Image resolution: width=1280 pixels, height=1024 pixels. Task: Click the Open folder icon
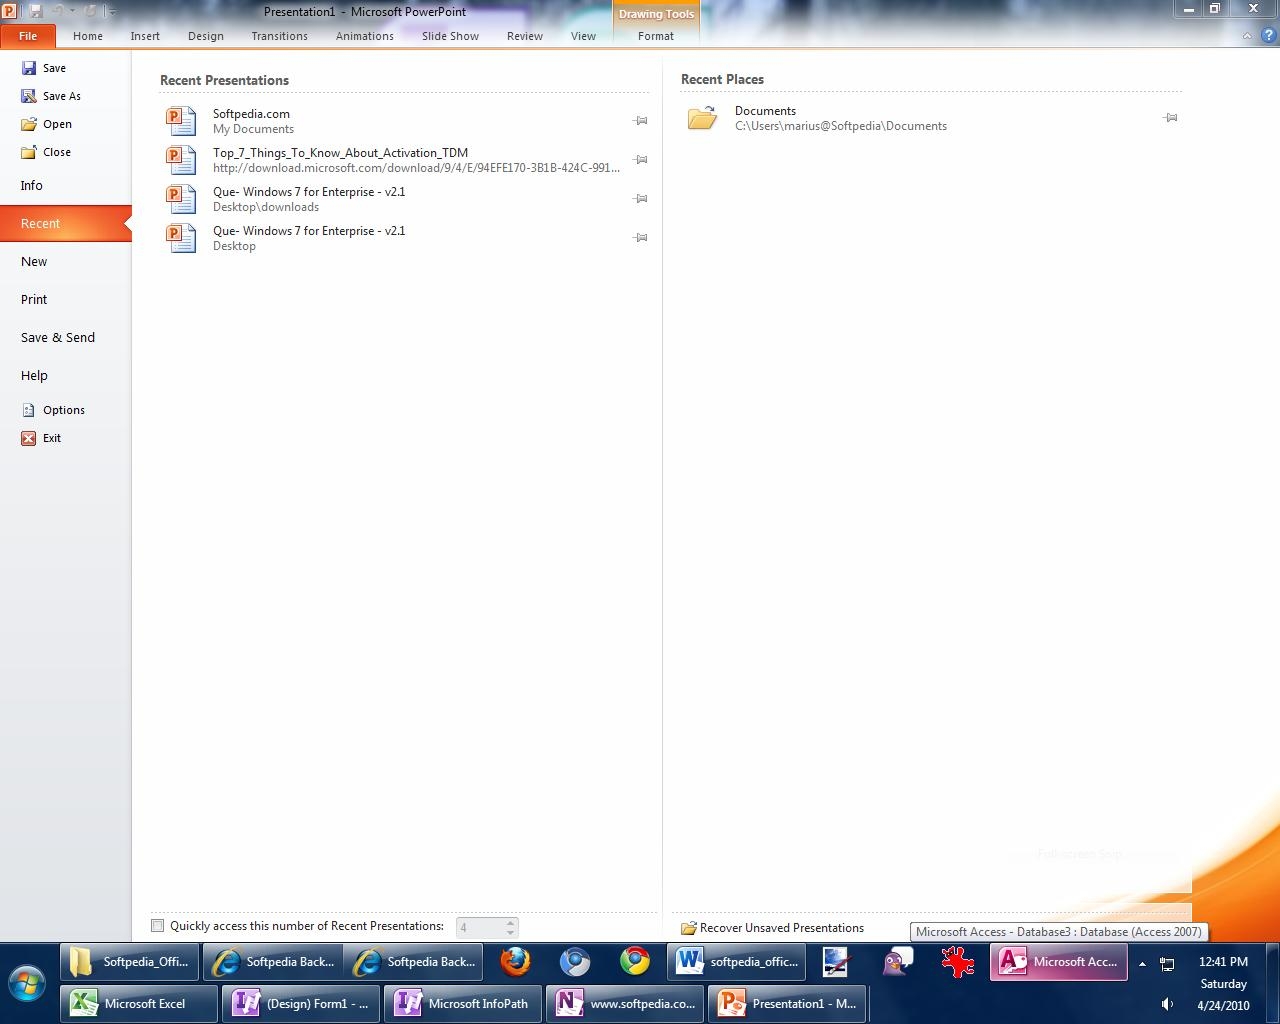coord(29,124)
